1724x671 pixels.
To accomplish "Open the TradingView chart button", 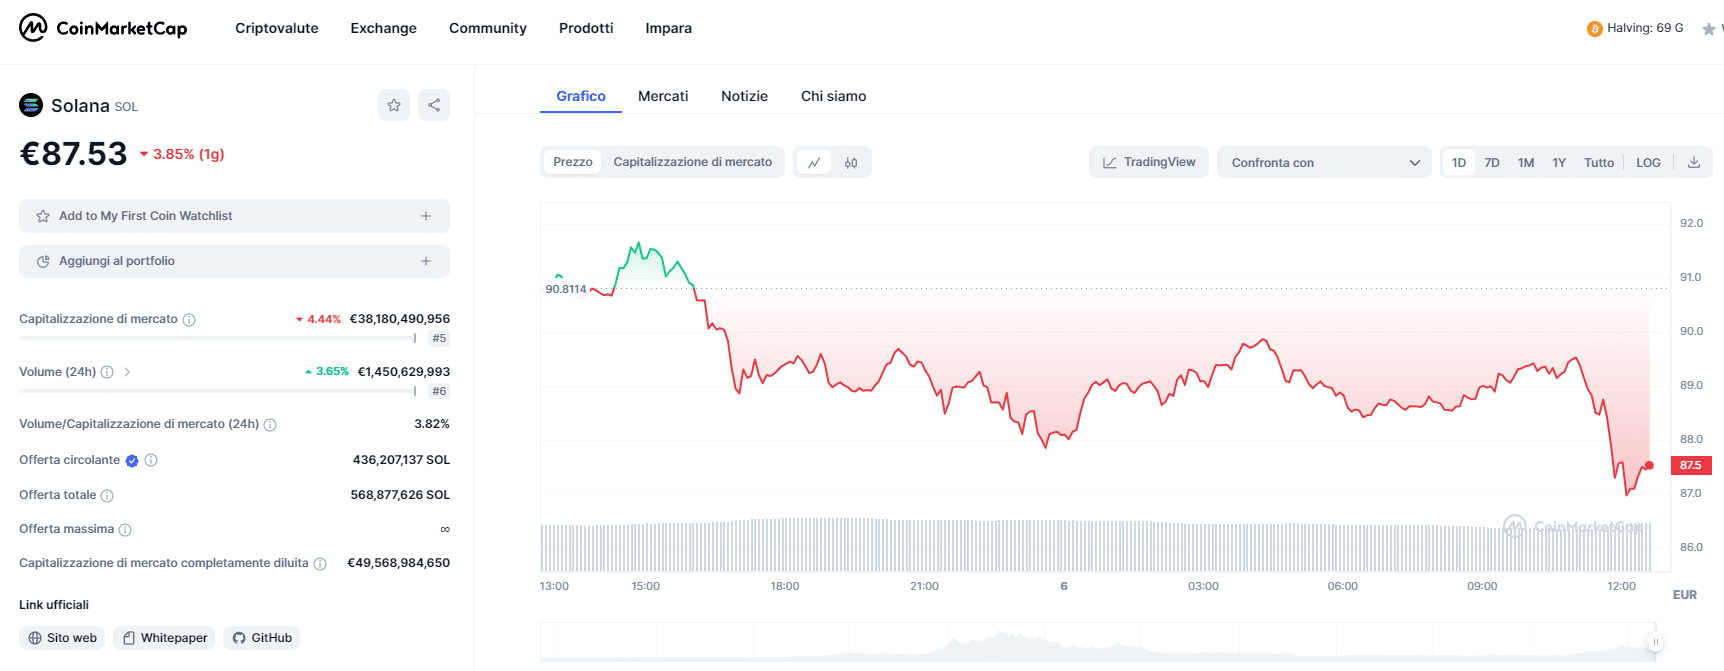I will 1148,162.
